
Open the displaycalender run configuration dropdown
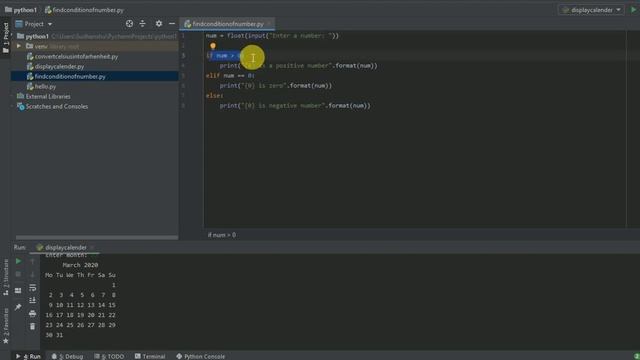click(x=591, y=10)
